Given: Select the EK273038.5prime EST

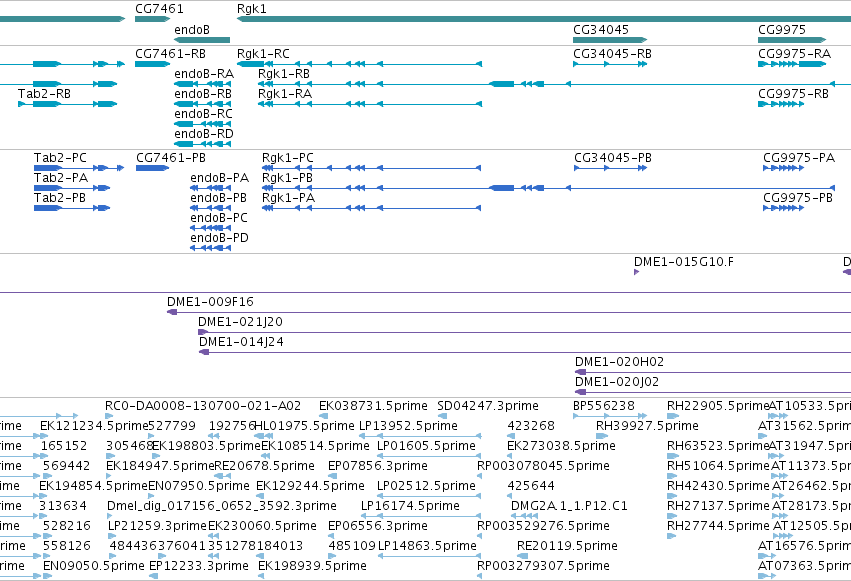Looking at the screenshot, I should (512, 457).
